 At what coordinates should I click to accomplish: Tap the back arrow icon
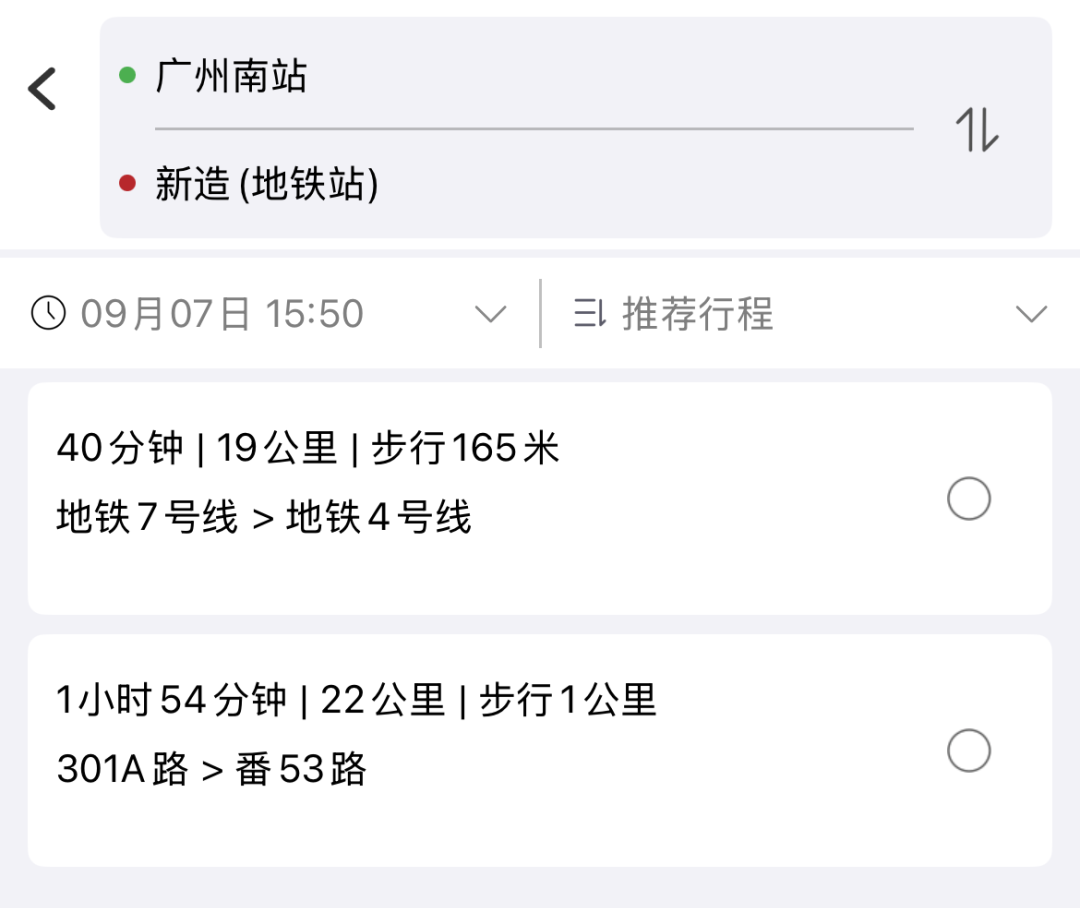(x=43, y=89)
